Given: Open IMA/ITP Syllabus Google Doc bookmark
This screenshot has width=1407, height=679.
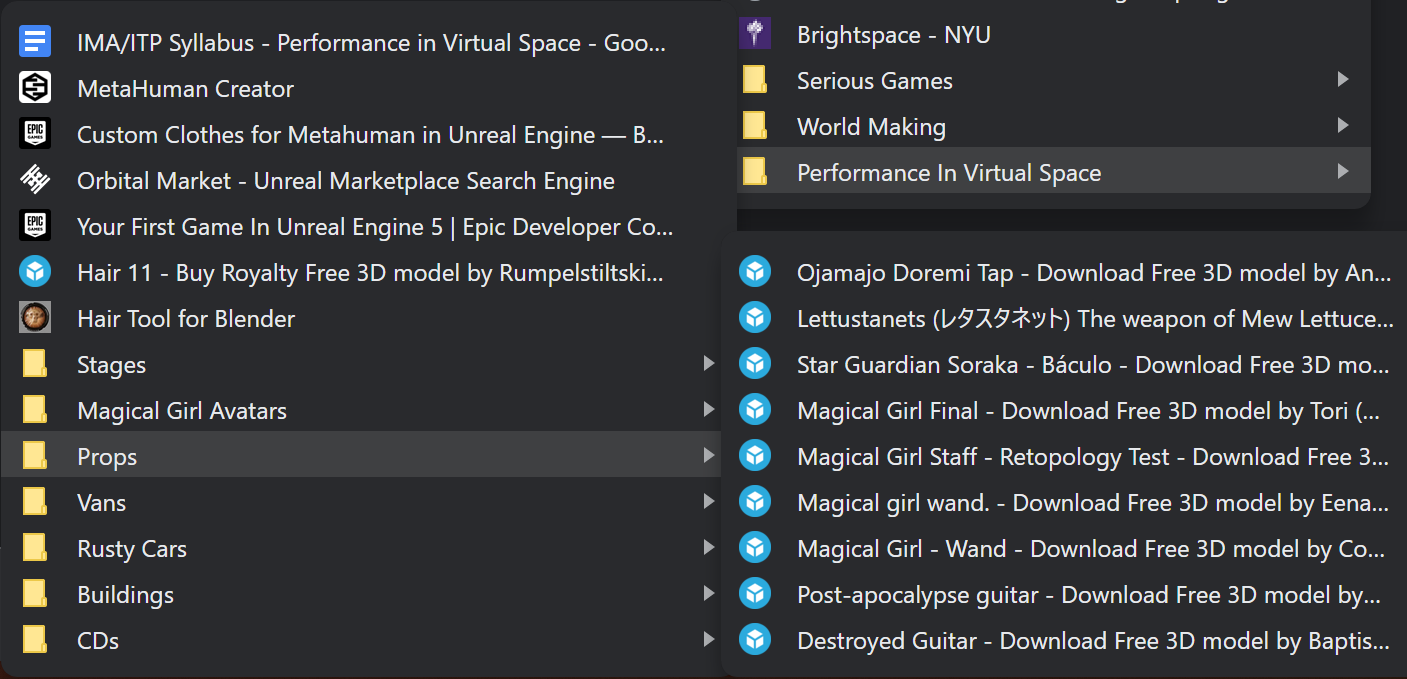Looking at the screenshot, I should (361, 43).
